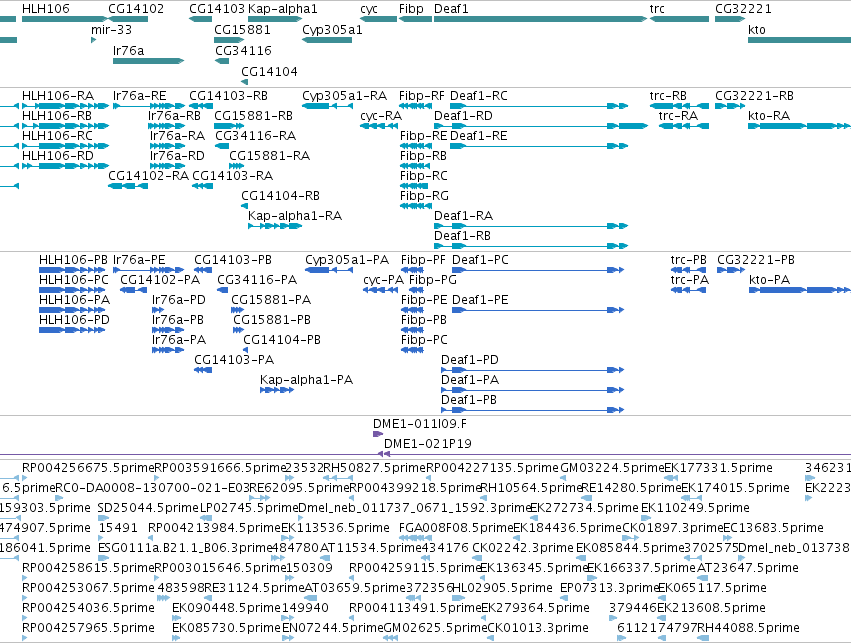The width and height of the screenshot is (851, 643).
Task: Open the Cyp305a1 gene label
Action: click(332, 30)
